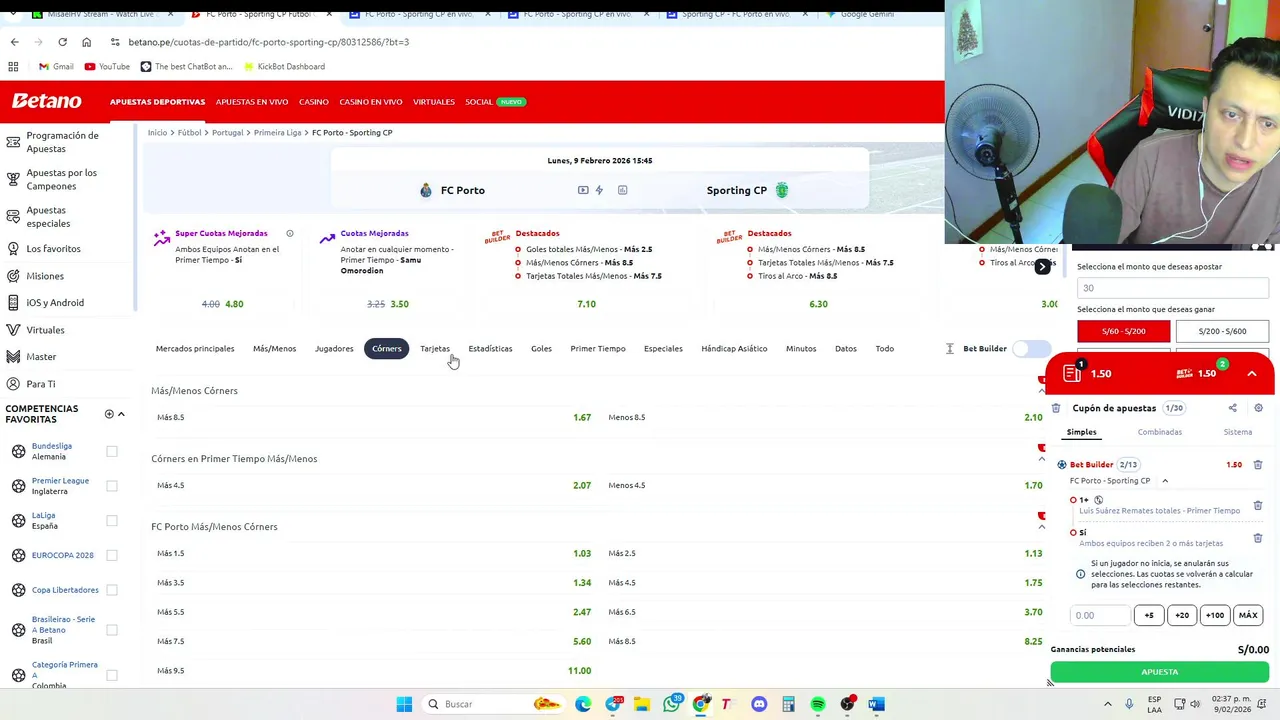
Task: Advance the highlights carousel with the arrow
Action: point(1042,266)
